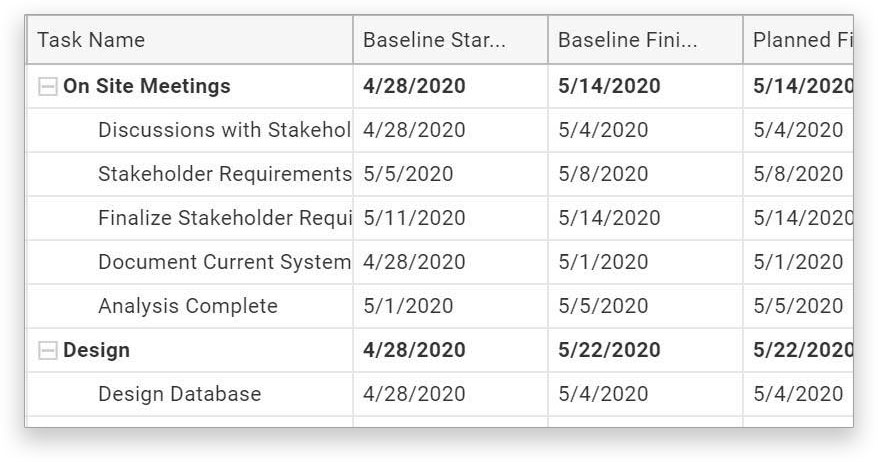Click Design baseline finish date 5/22/2020

click(x=609, y=350)
